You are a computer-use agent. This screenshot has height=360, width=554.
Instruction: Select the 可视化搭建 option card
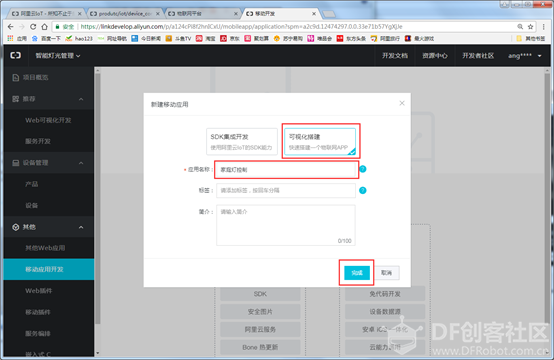[x=320, y=142]
